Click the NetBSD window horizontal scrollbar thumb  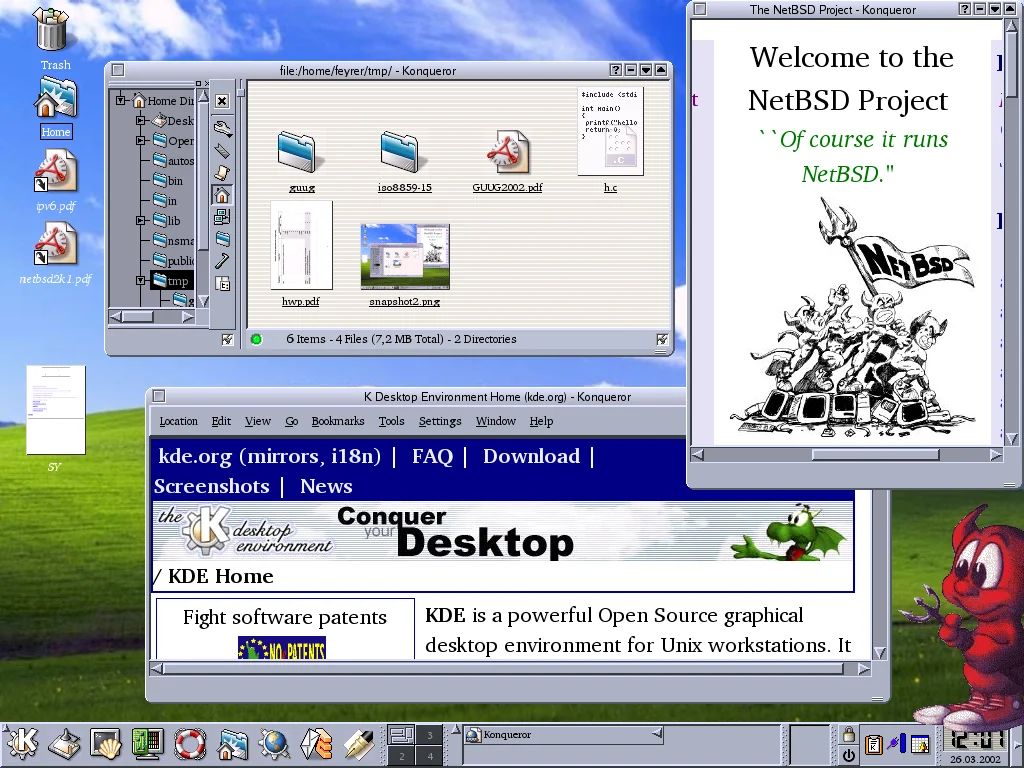pos(875,455)
